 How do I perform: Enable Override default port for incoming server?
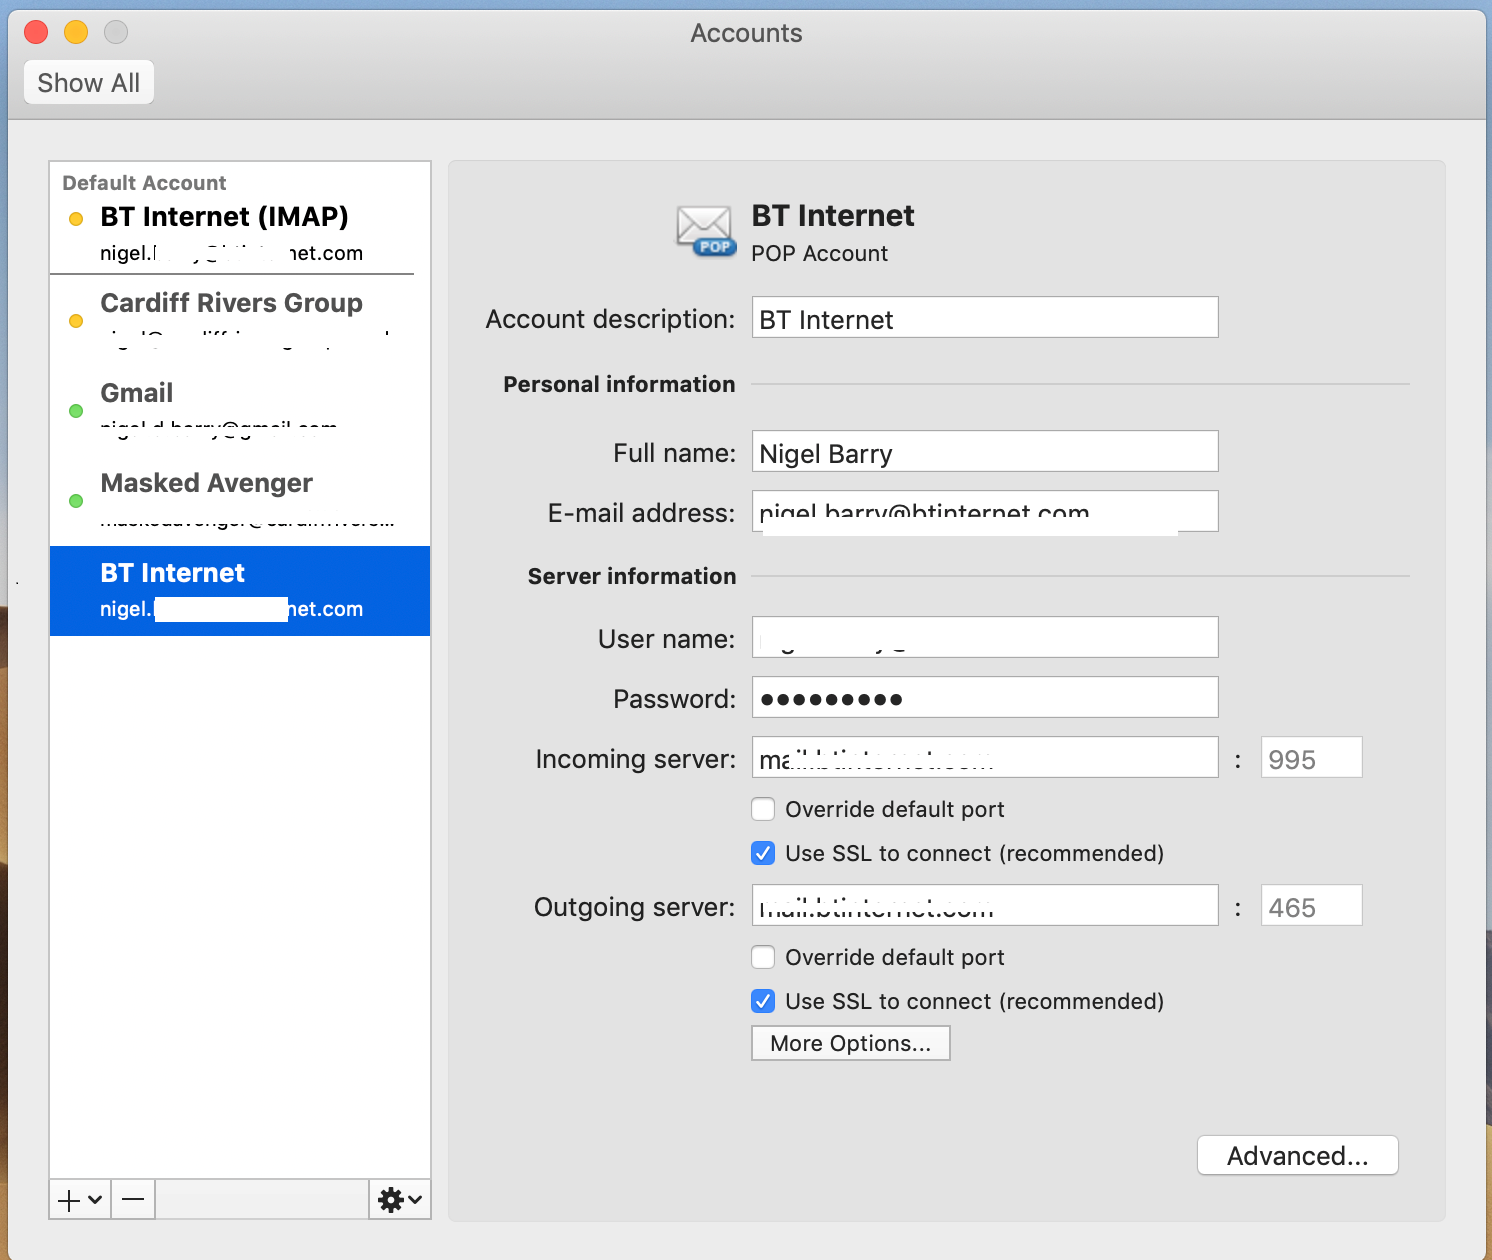click(763, 809)
